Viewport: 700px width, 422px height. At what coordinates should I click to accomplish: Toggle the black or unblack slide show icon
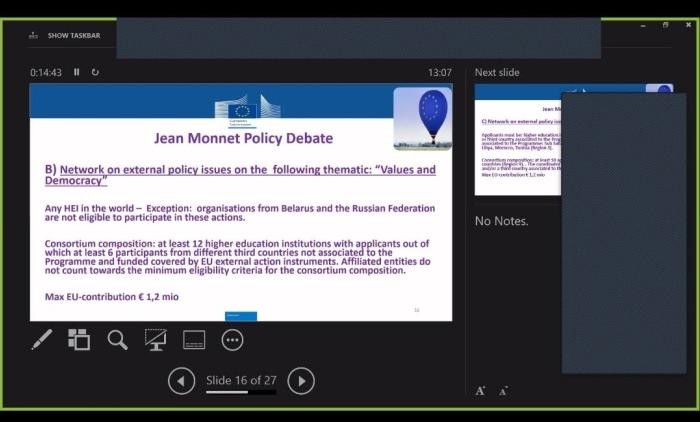pyautogui.click(x=155, y=340)
